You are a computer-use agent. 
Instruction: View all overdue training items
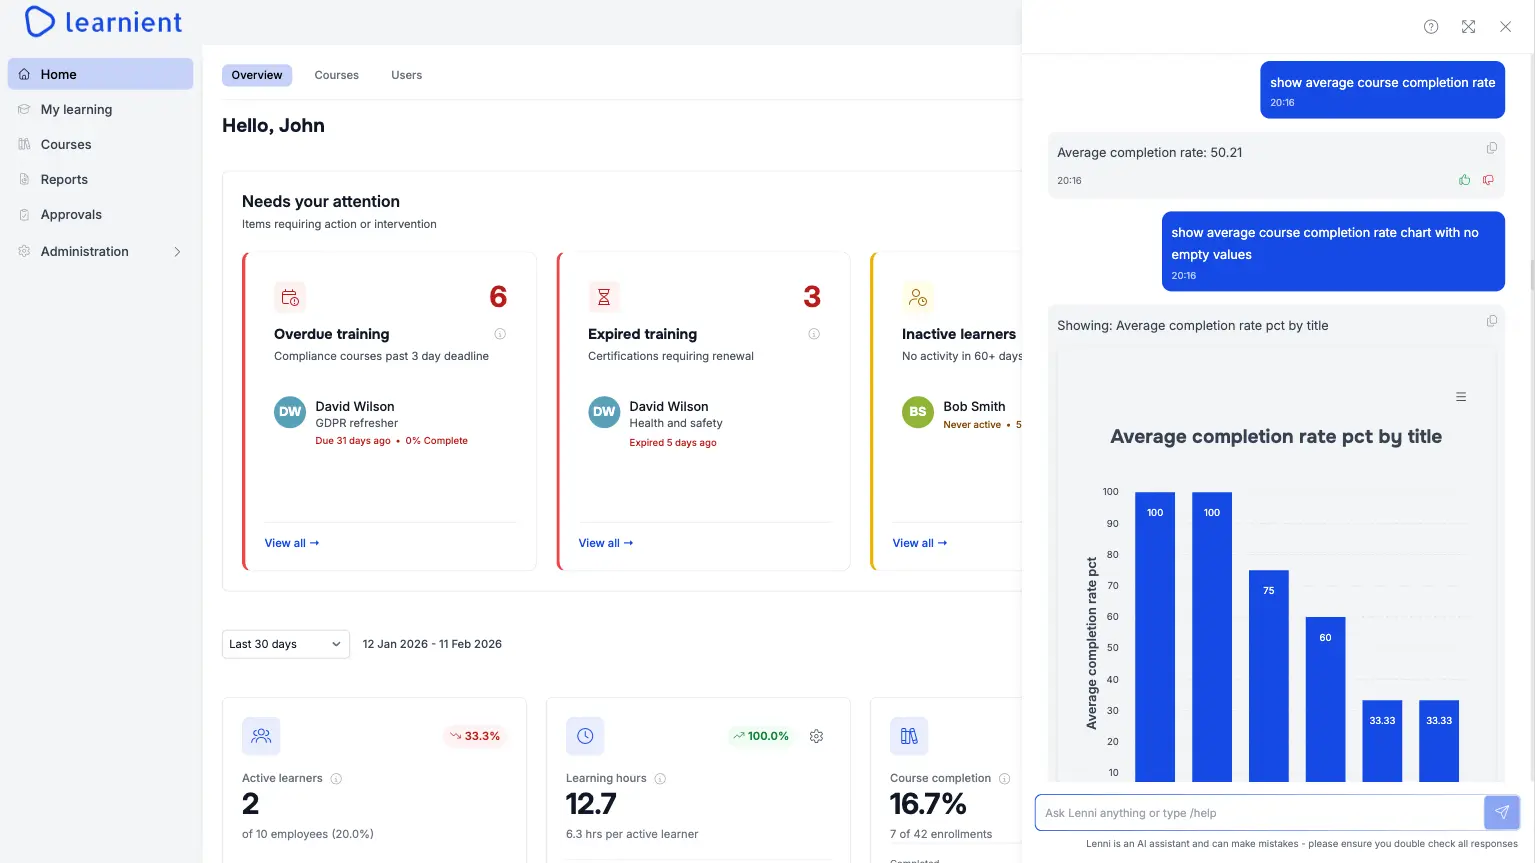[x=291, y=543]
